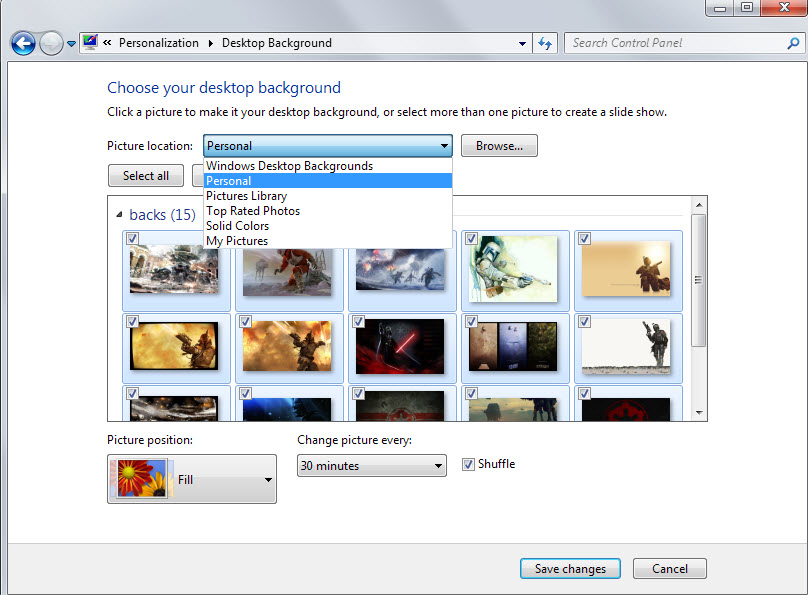
Task: Select the dark blue space wallpaper thumbnail
Action: [x=288, y=410]
